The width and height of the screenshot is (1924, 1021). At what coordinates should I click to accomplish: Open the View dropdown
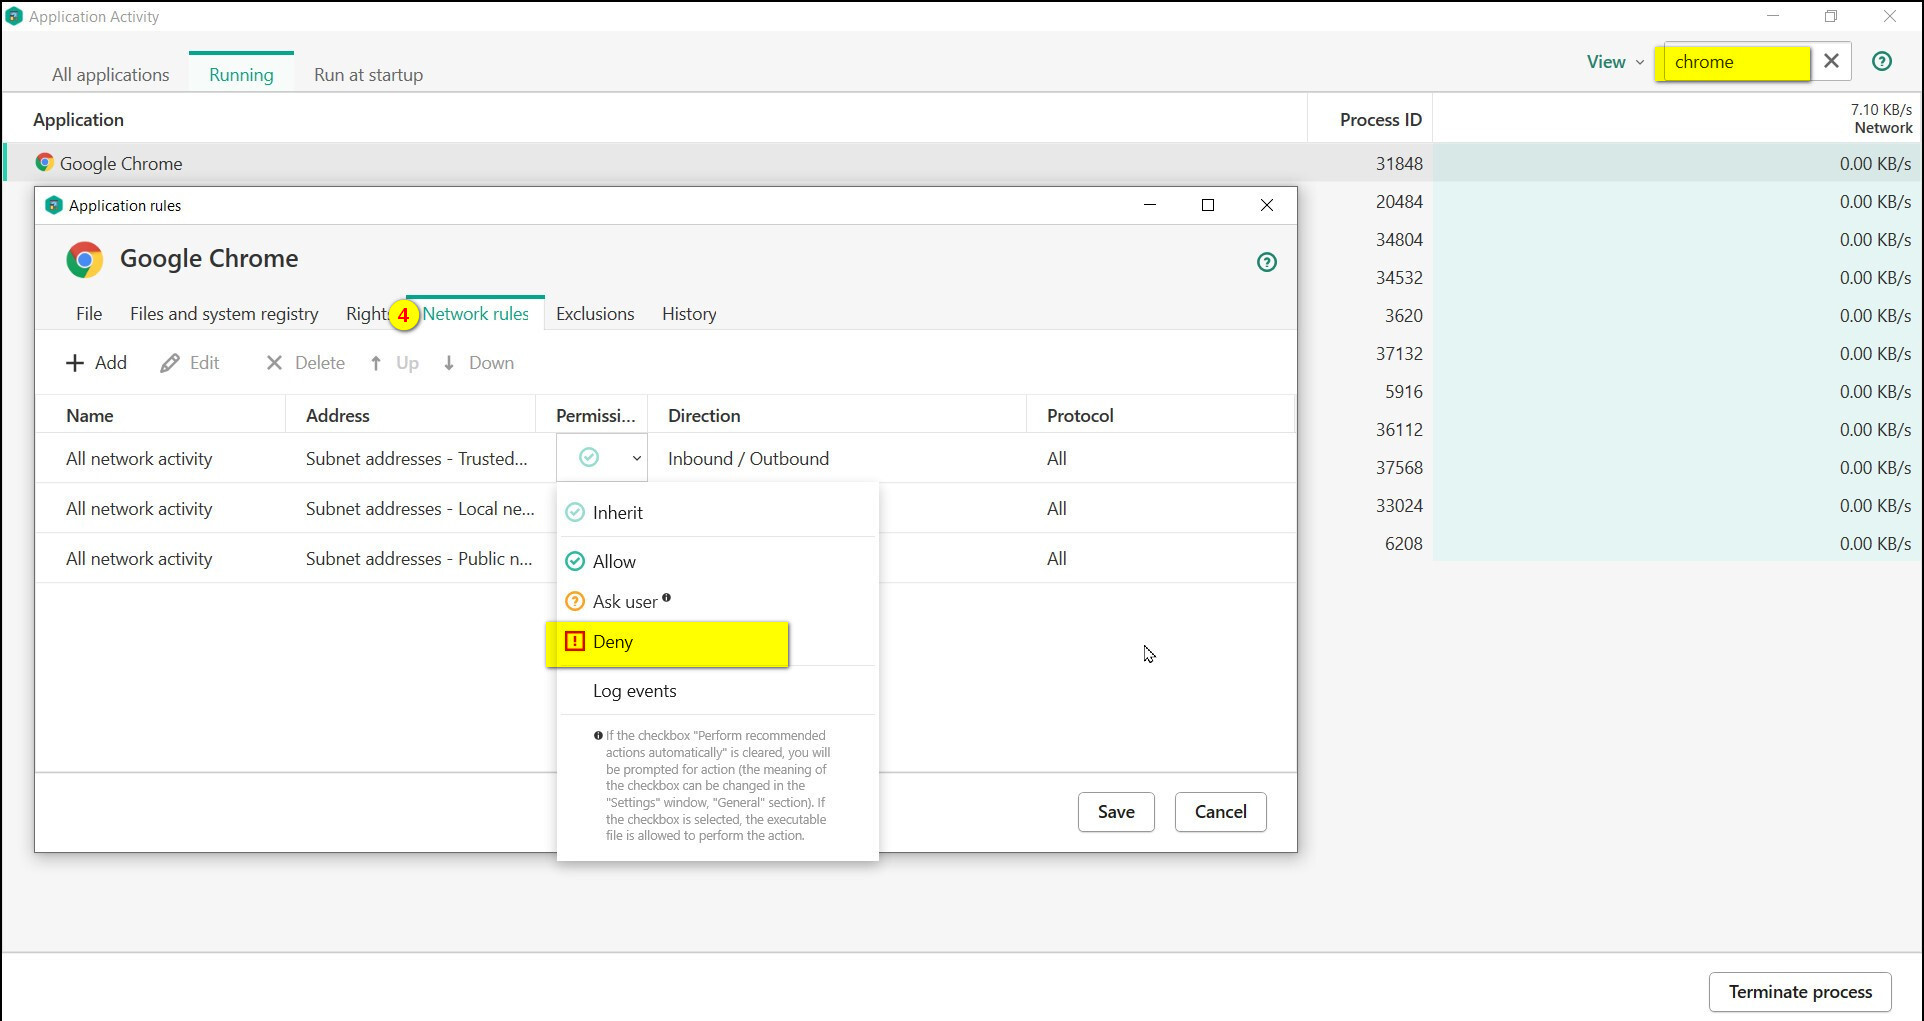(x=1615, y=62)
